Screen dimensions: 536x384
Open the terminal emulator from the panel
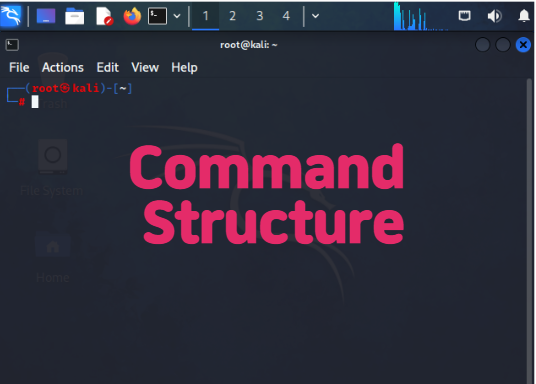tap(157, 16)
